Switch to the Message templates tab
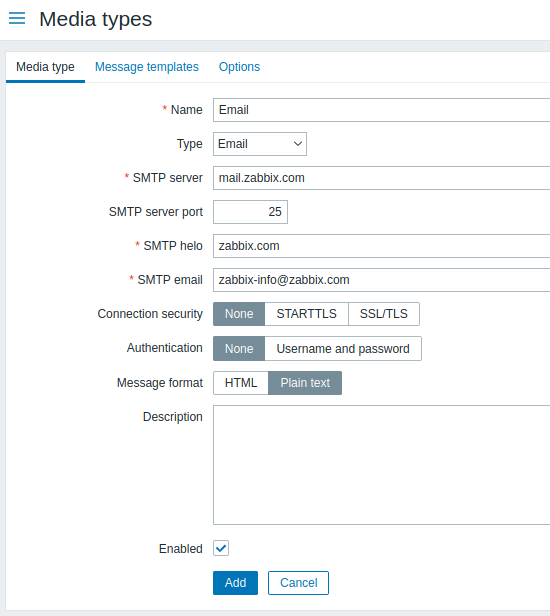The image size is (550, 616). [147, 67]
